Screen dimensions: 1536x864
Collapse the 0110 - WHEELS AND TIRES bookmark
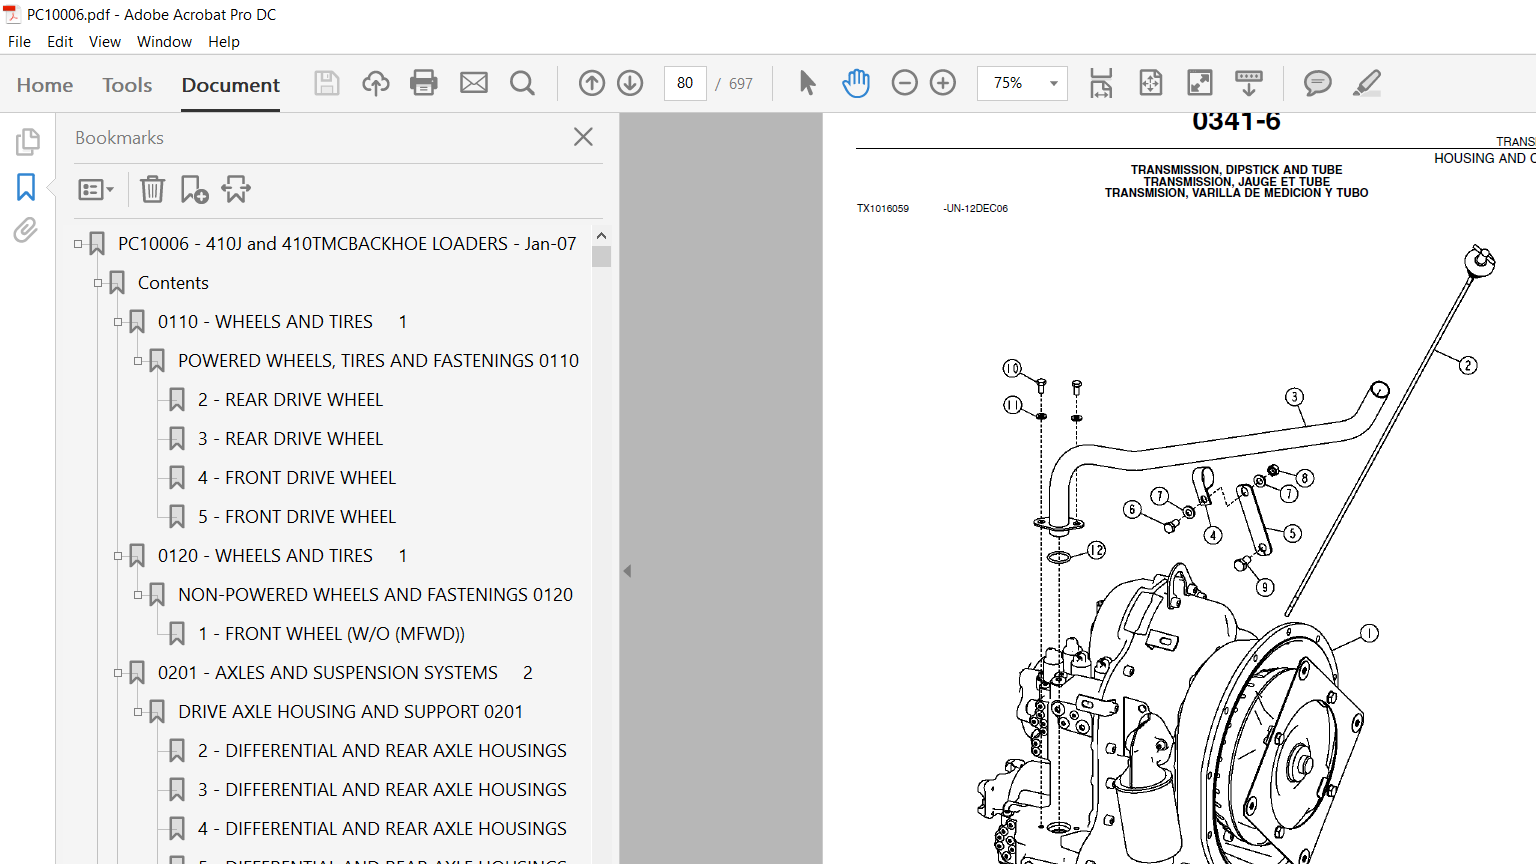(118, 322)
